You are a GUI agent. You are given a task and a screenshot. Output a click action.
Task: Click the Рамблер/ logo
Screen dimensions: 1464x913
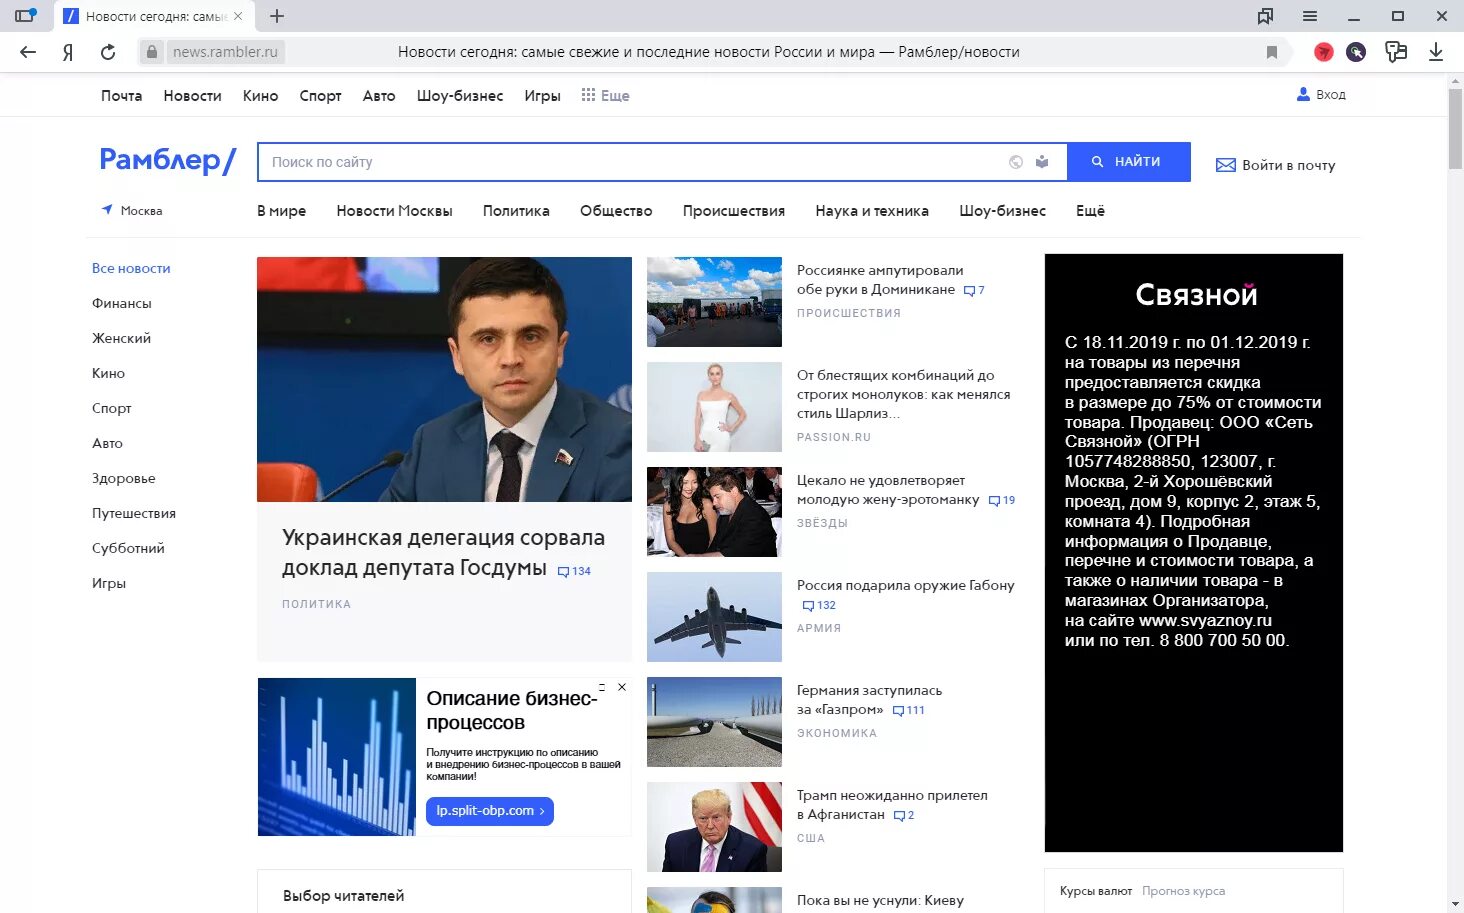pos(167,161)
